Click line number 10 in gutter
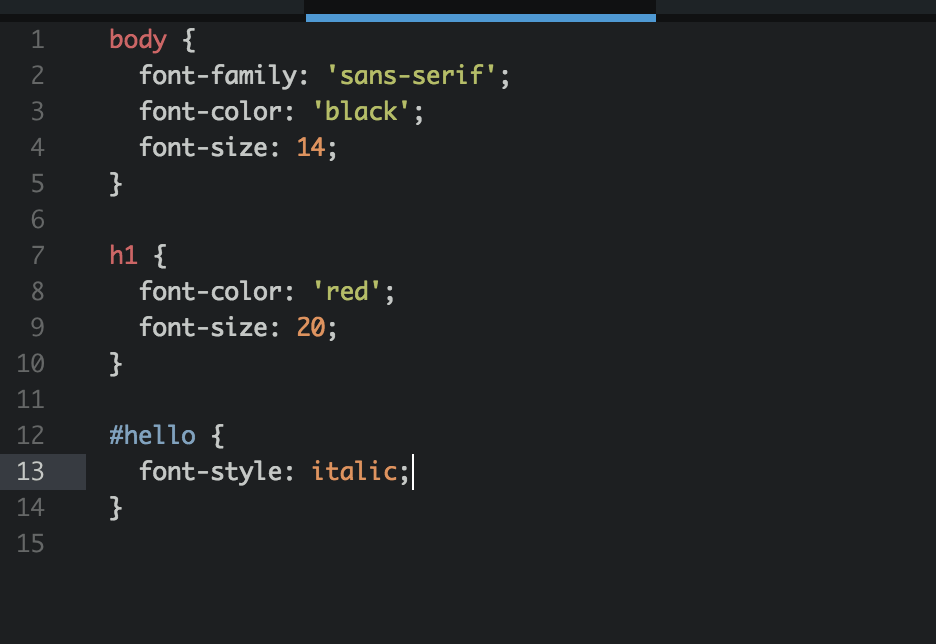Screen dimensions: 936x644 (30, 363)
